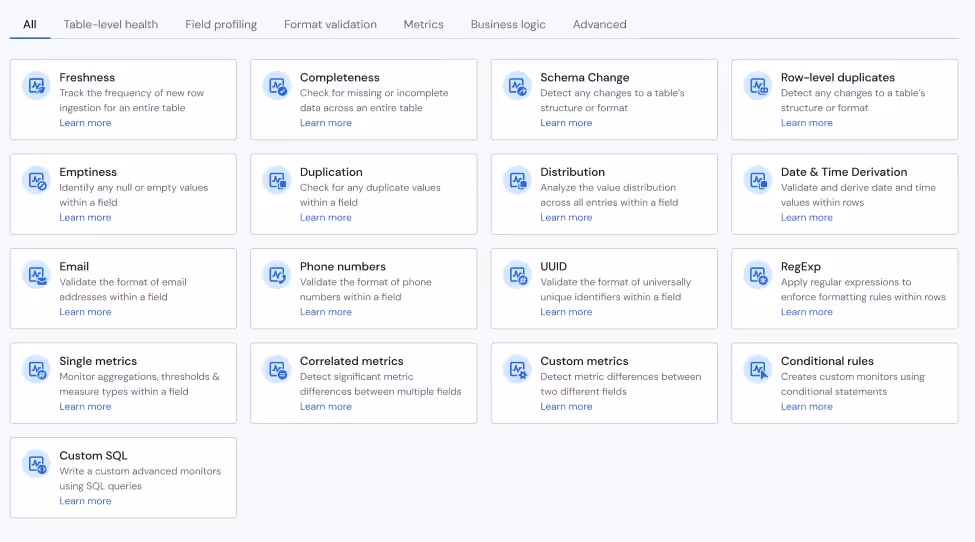Click the Row-level duplicates icon
This screenshot has width=975, height=542.
pyautogui.click(x=758, y=85)
